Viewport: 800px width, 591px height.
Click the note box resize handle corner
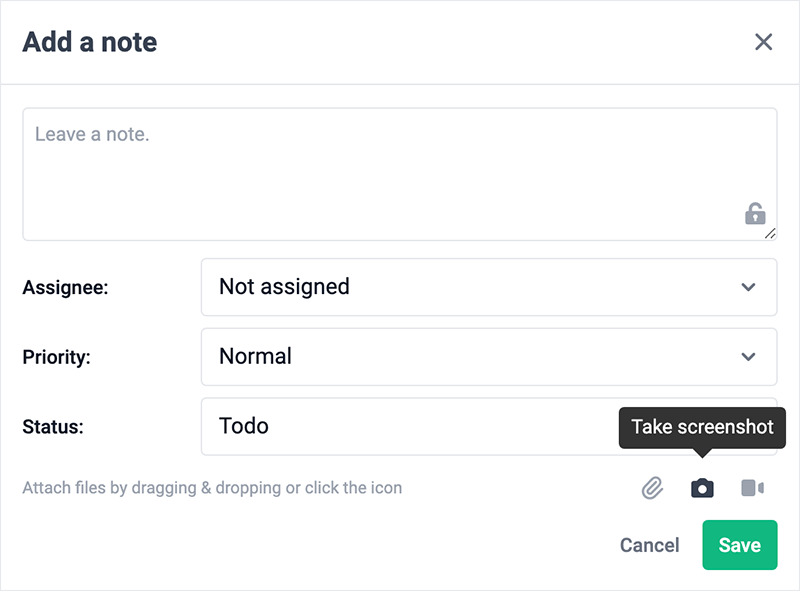[771, 234]
